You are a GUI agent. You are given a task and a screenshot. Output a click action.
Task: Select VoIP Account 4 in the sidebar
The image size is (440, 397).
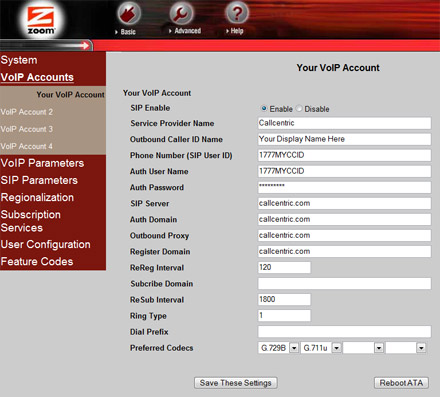tap(27, 146)
